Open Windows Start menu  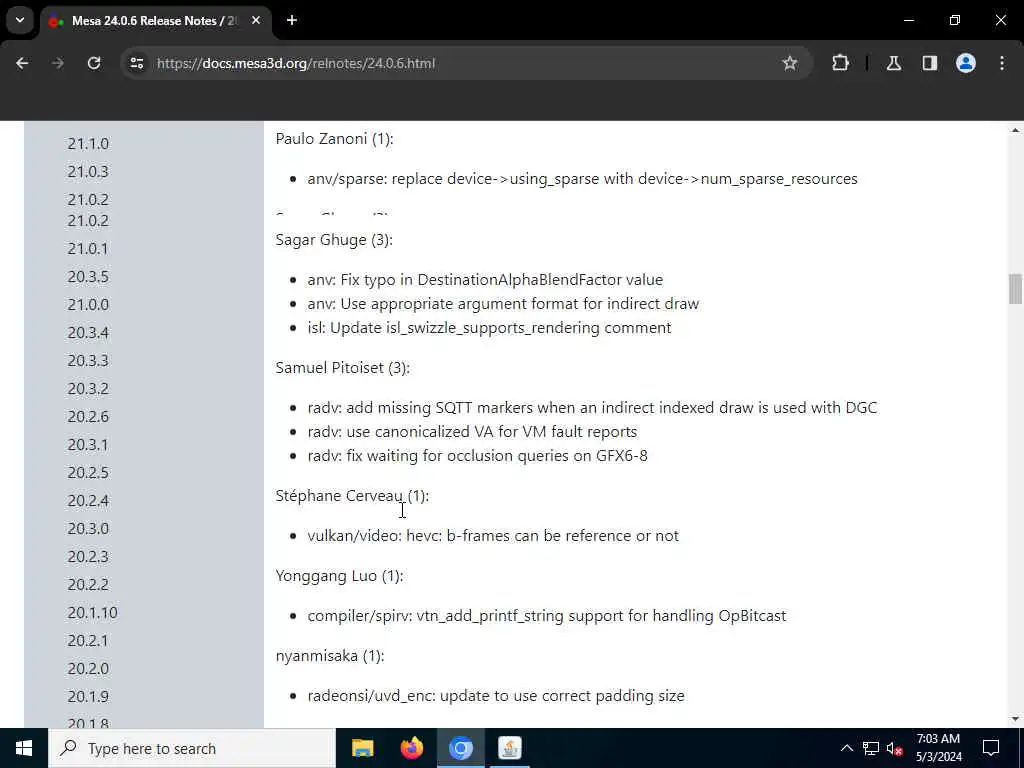24,748
